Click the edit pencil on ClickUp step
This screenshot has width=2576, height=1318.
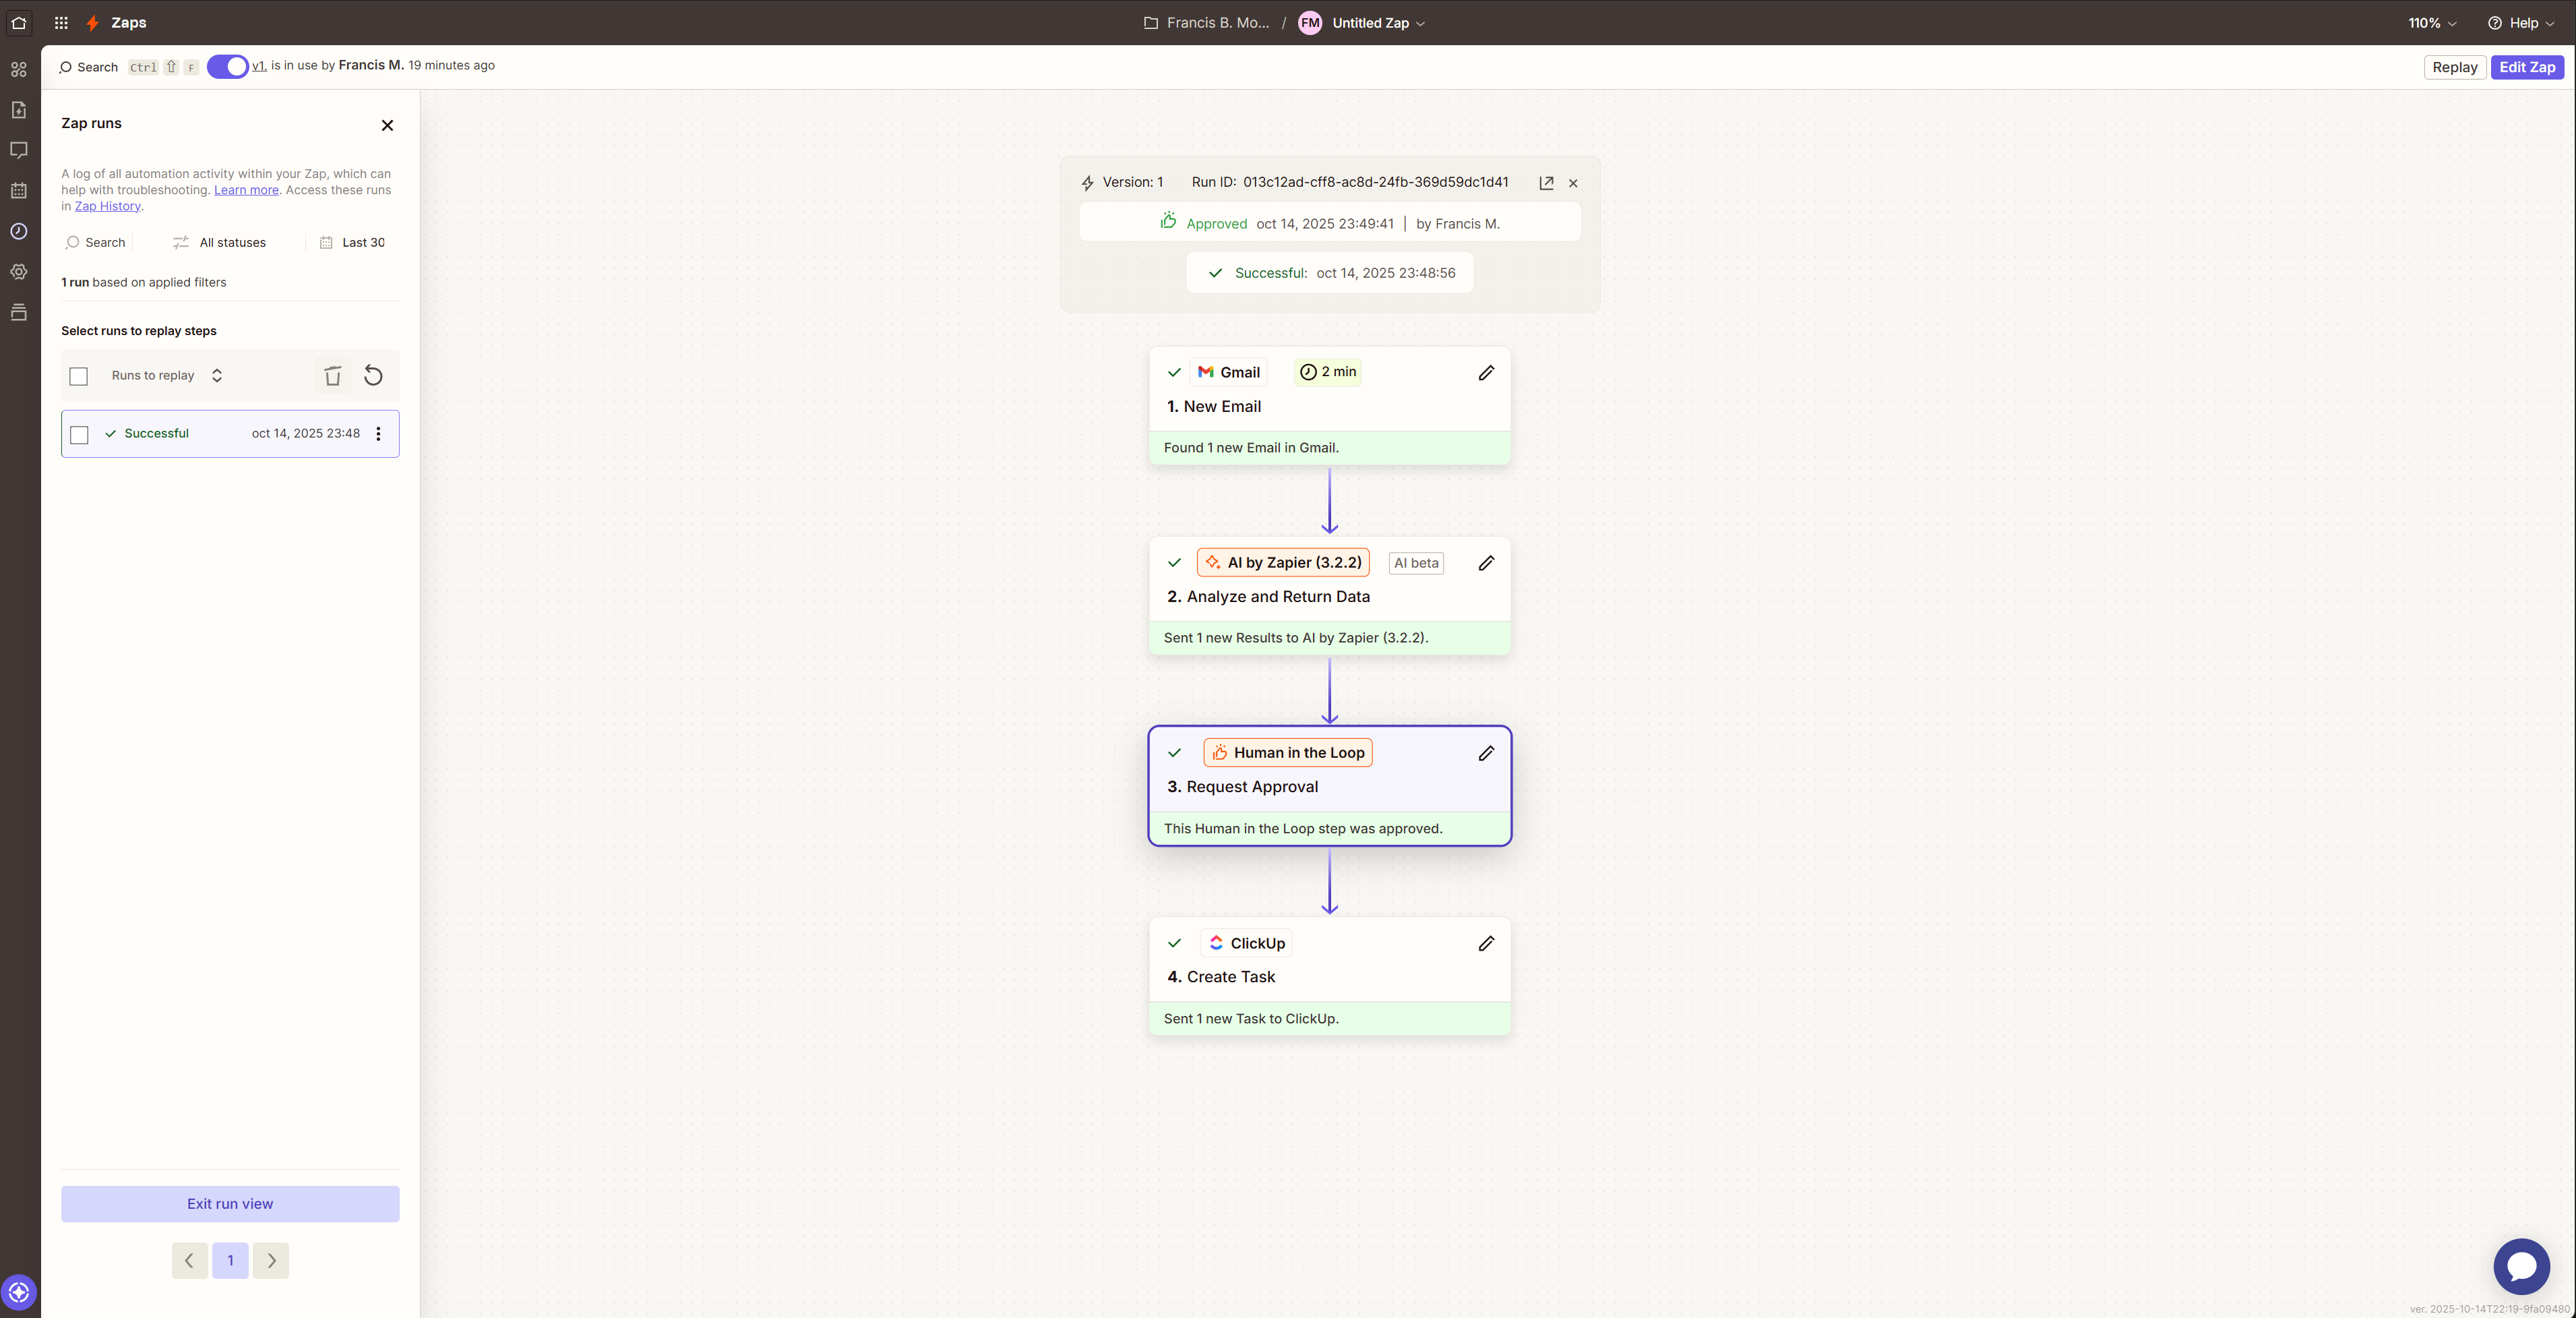[x=1486, y=943]
